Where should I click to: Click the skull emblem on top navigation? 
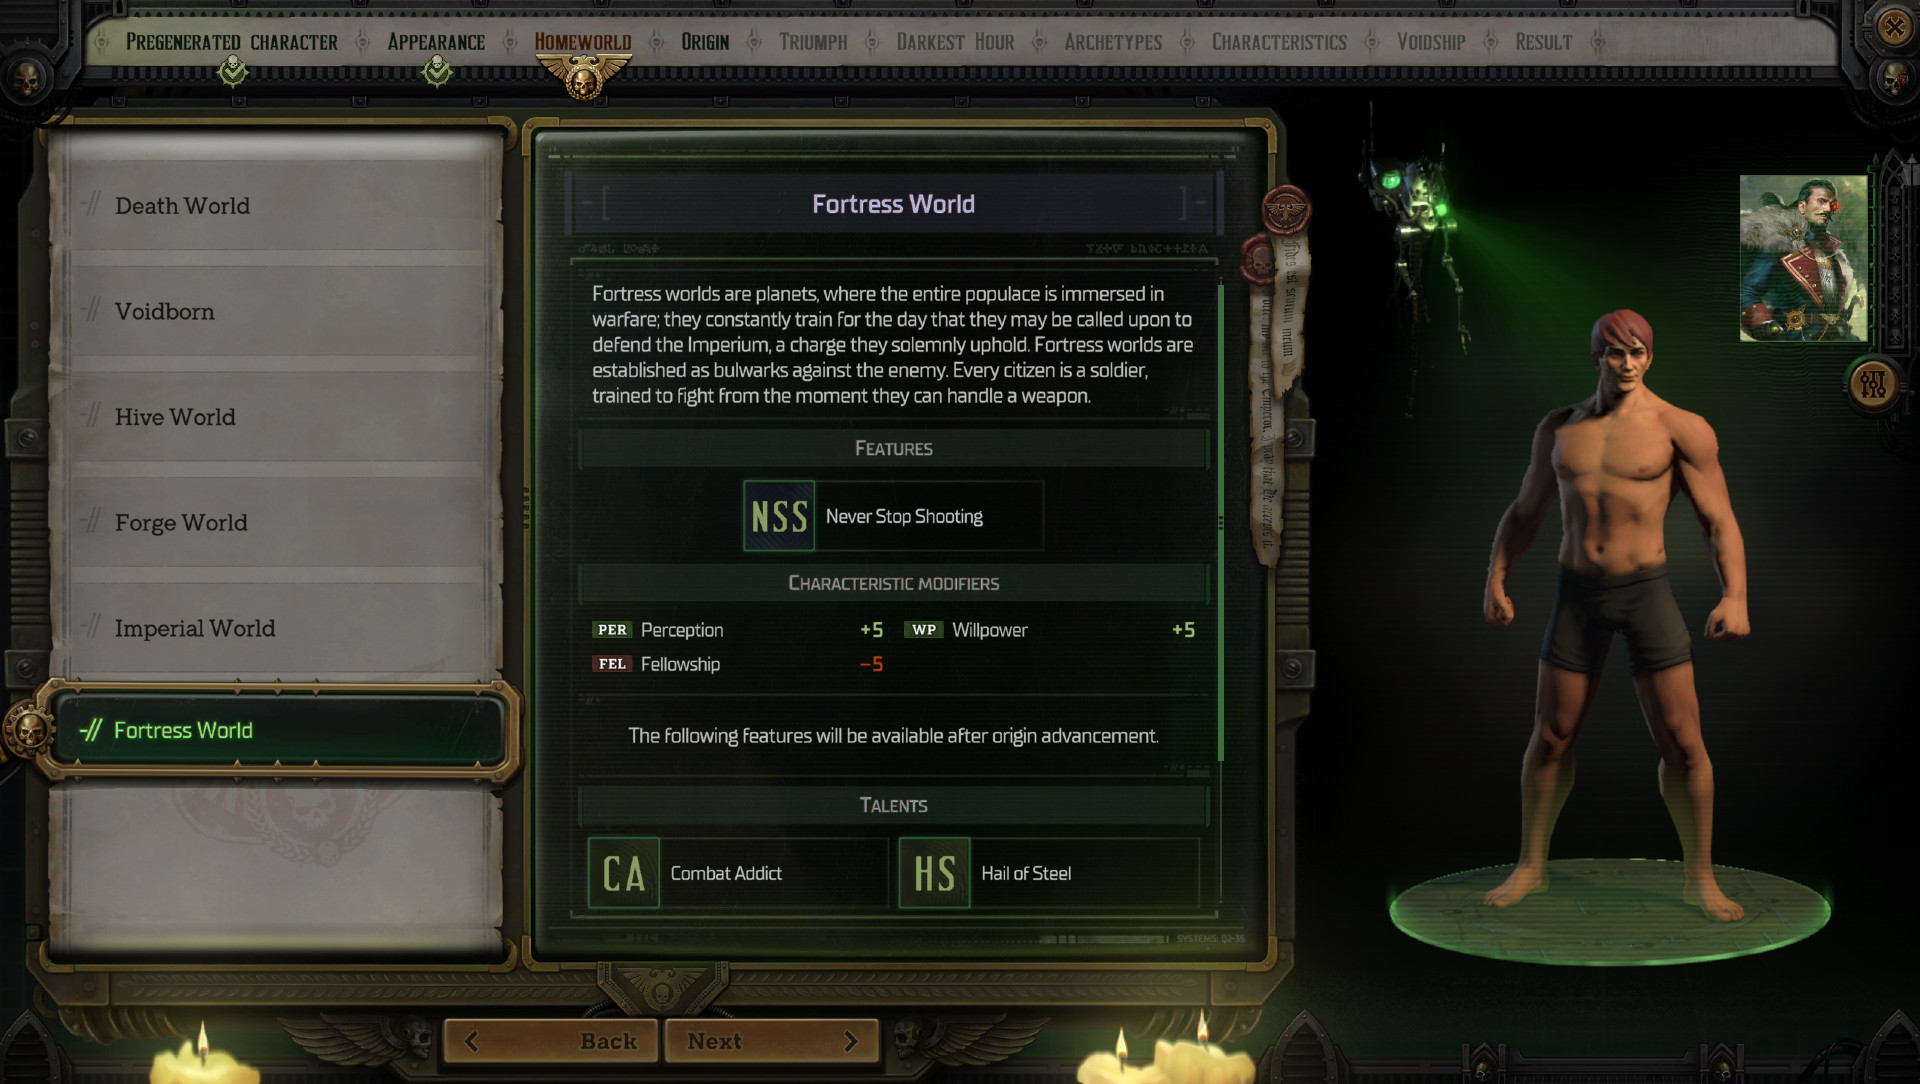pyautogui.click(x=583, y=73)
